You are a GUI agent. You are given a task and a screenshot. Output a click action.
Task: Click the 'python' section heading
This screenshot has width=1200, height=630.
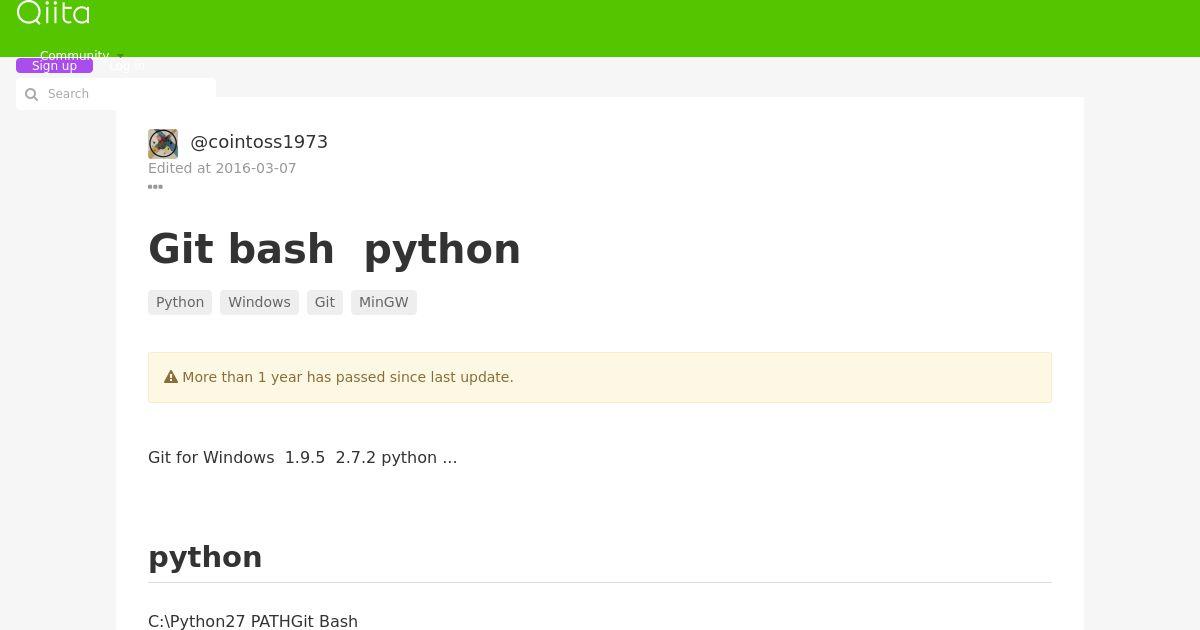pos(205,557)
